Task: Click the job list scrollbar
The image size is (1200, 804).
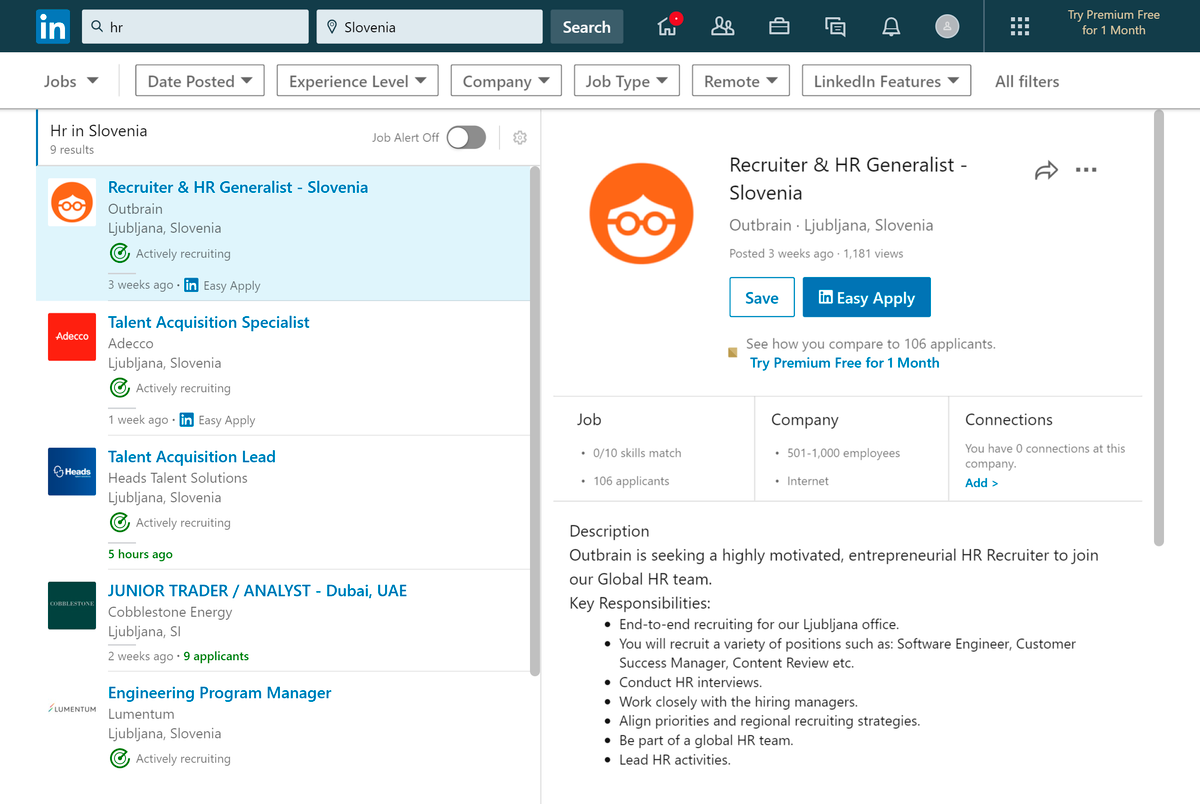Action: tap(535, 420)
